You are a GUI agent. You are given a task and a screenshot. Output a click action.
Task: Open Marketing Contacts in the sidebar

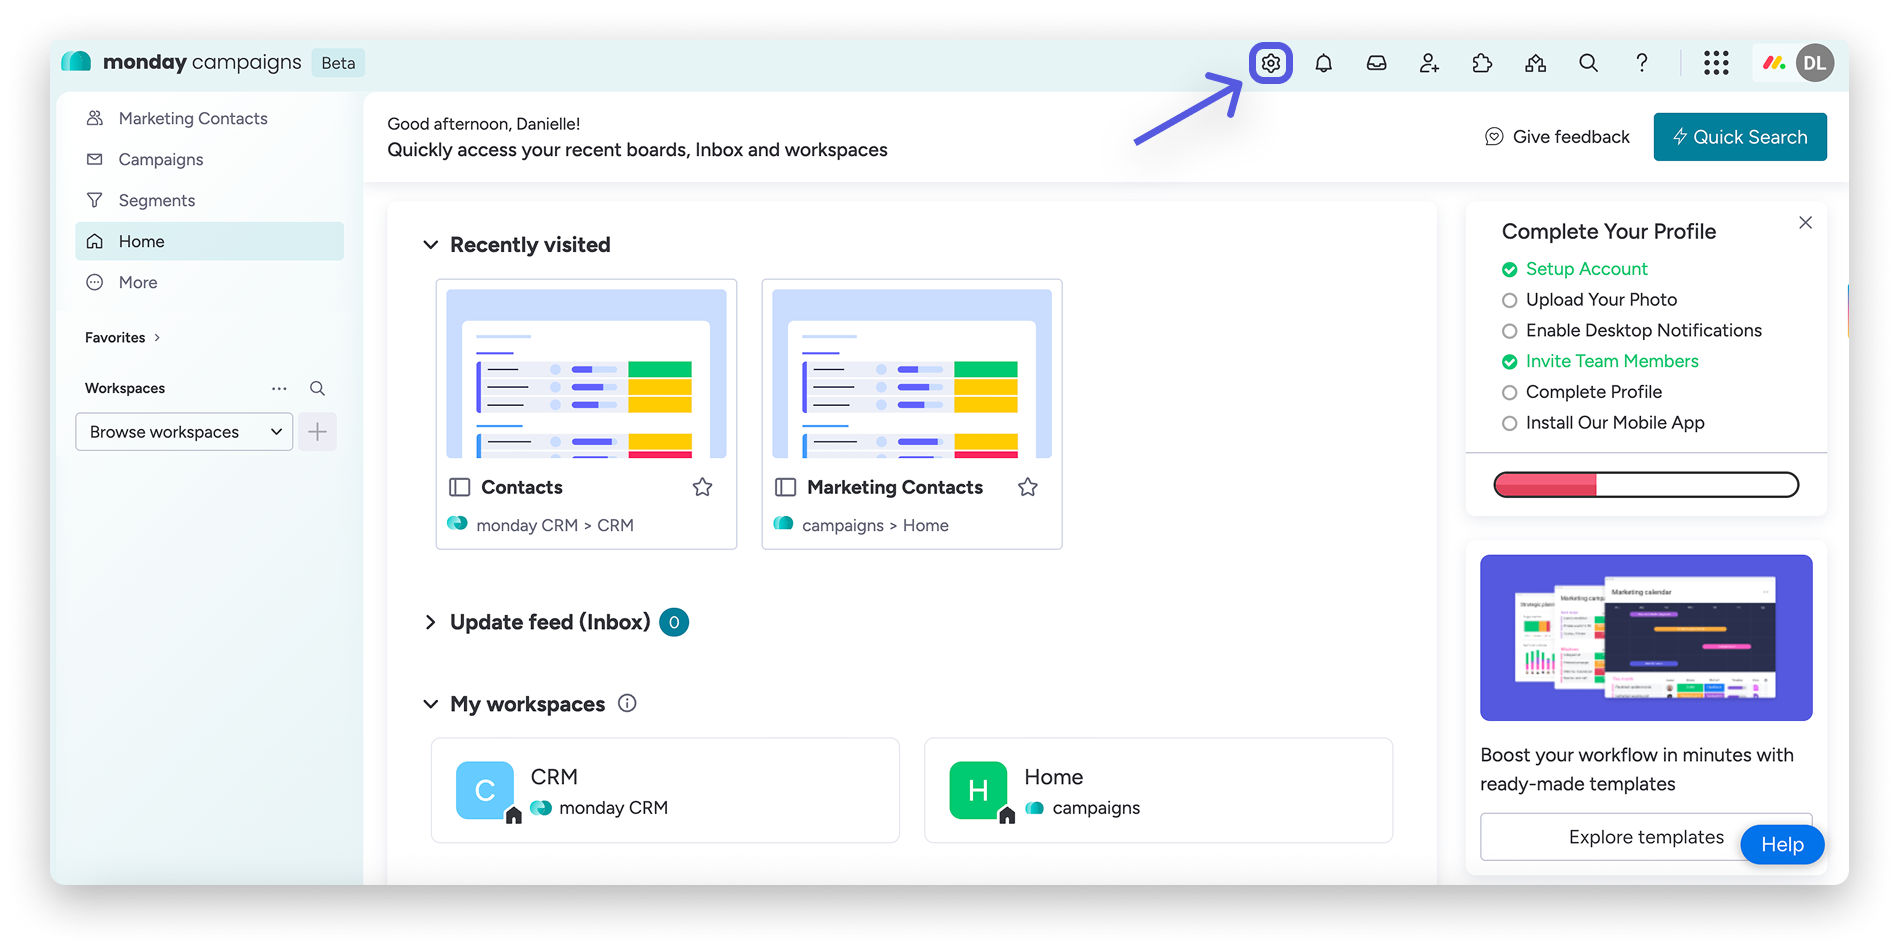[x=209, y=118]
